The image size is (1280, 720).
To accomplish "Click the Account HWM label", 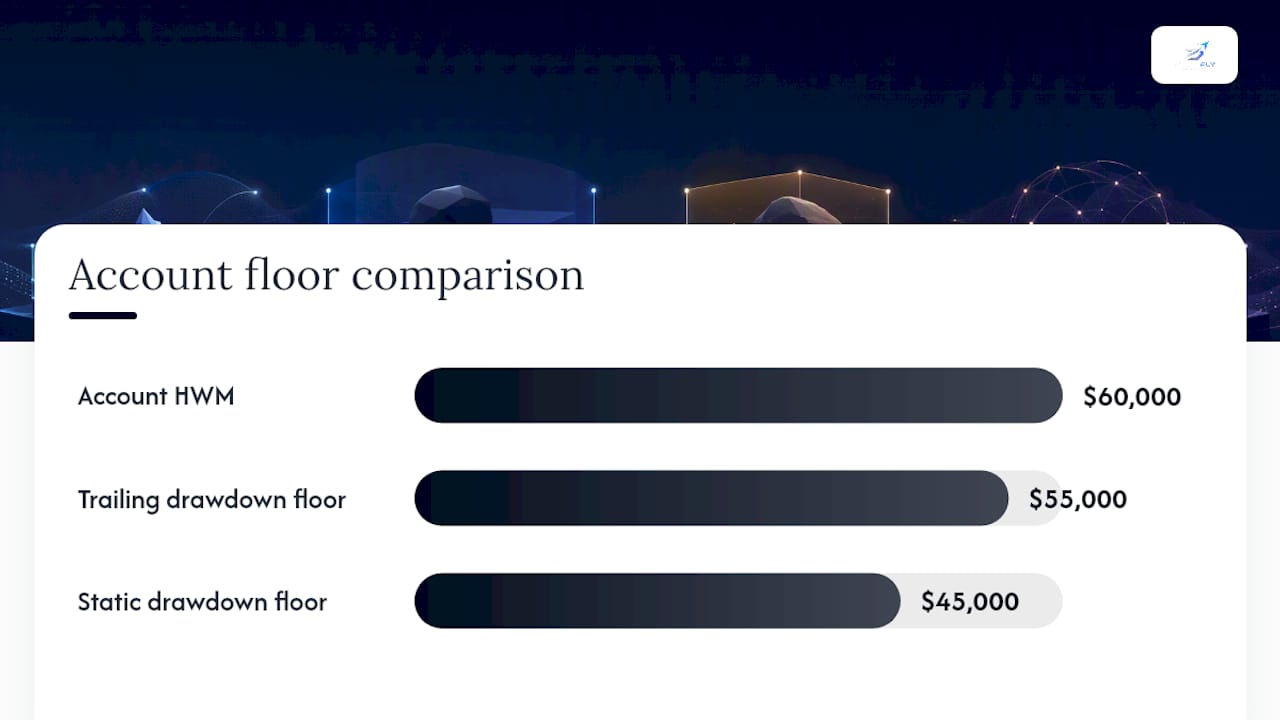I will [x=156, y=396].
